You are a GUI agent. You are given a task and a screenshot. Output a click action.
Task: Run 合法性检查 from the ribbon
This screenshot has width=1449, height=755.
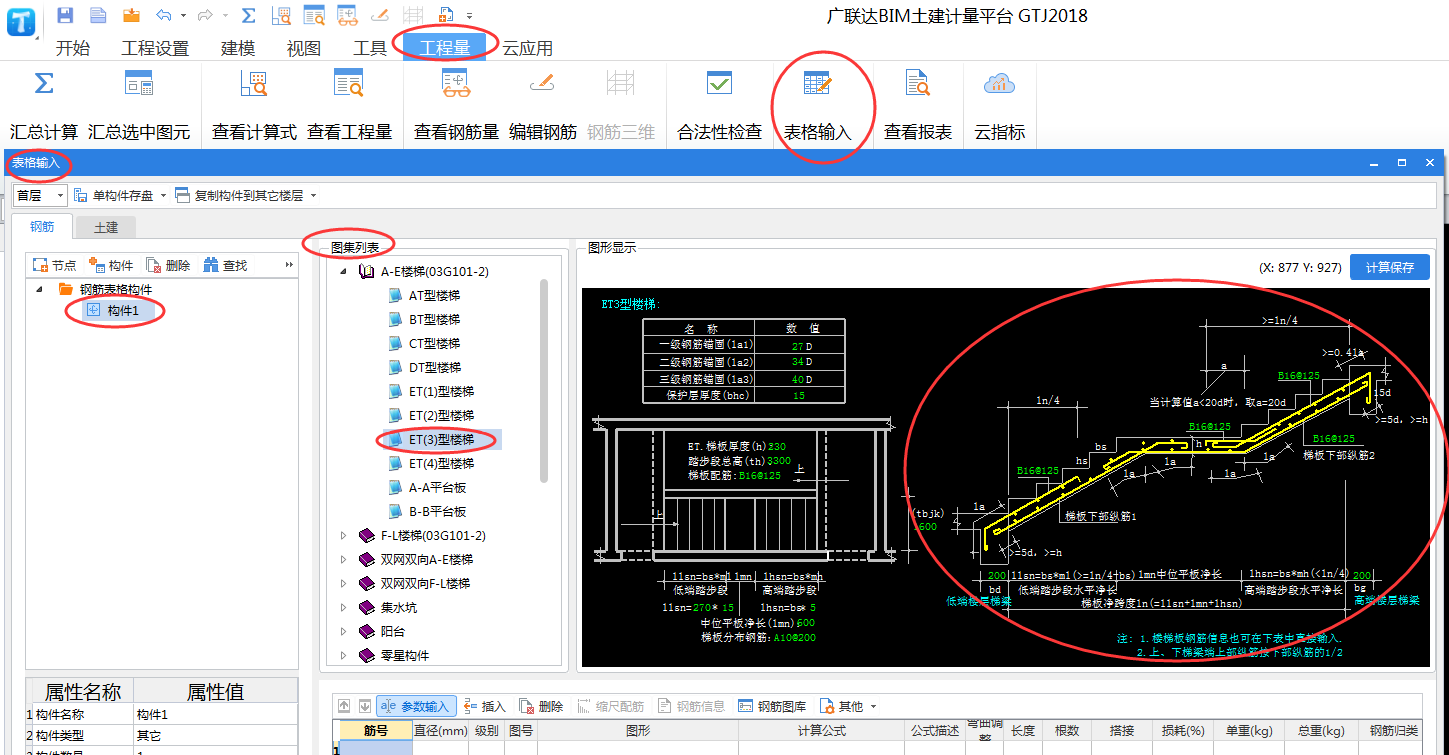[x=720, y=105]
